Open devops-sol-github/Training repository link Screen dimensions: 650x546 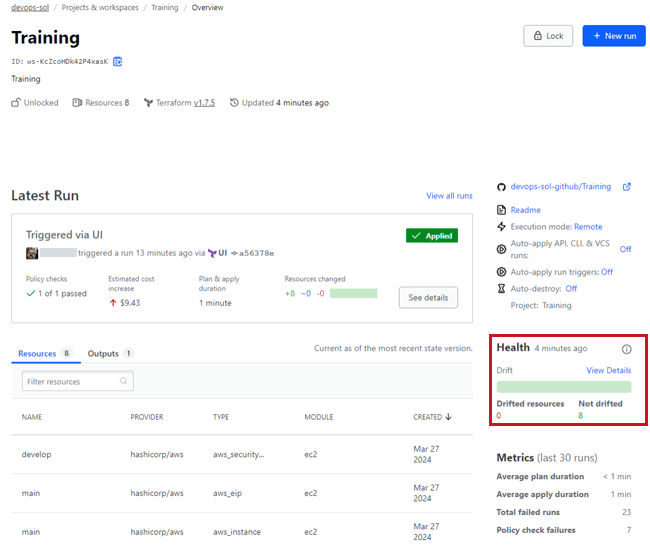[560, 187]
